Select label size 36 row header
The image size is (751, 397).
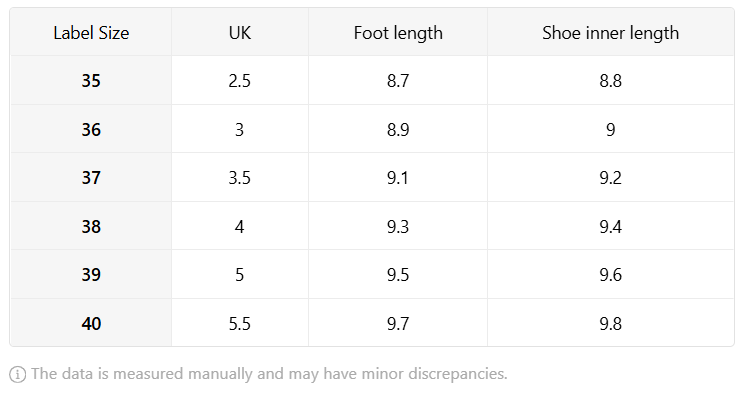(91, 129)
